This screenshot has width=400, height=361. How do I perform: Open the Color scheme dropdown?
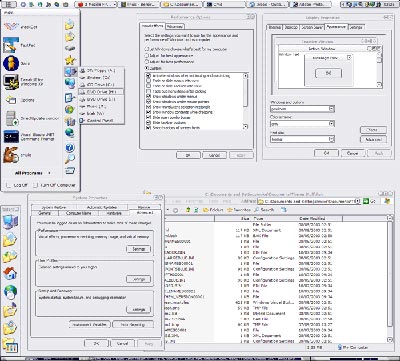pos(331,124)
